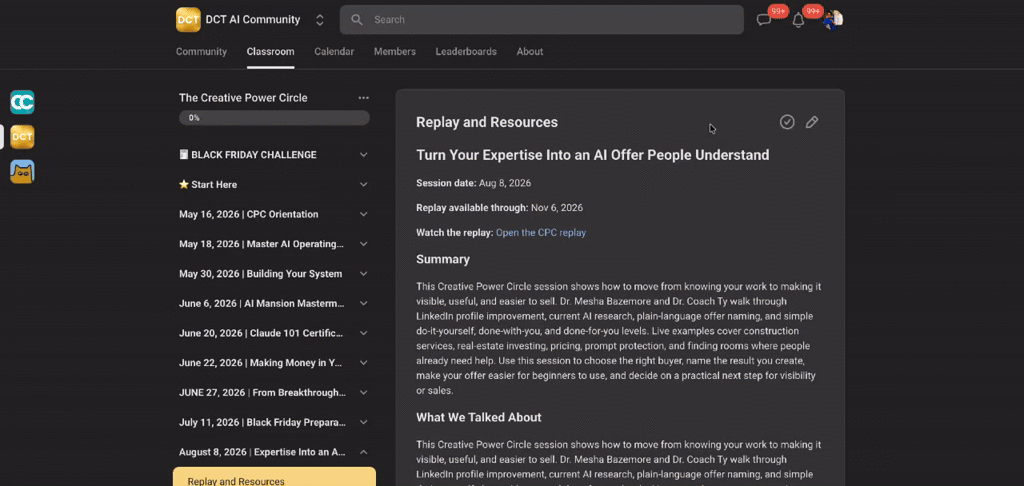This screenshot has height=486, width=1024.
Task: Open the notifications bell icon
Action: tap(798, 20)
